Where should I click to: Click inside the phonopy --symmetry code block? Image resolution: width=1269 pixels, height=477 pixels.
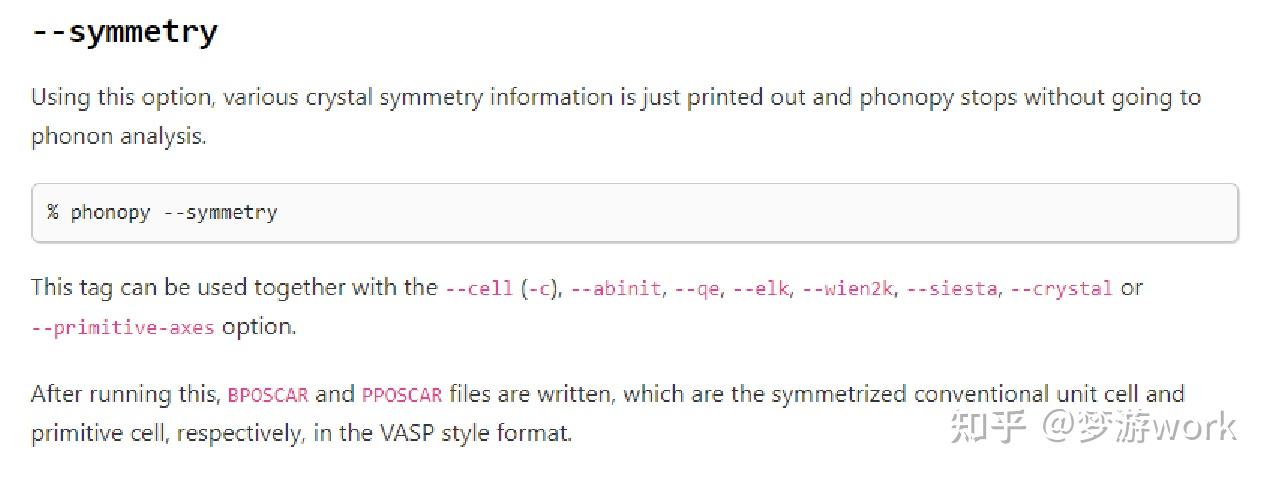635,212
